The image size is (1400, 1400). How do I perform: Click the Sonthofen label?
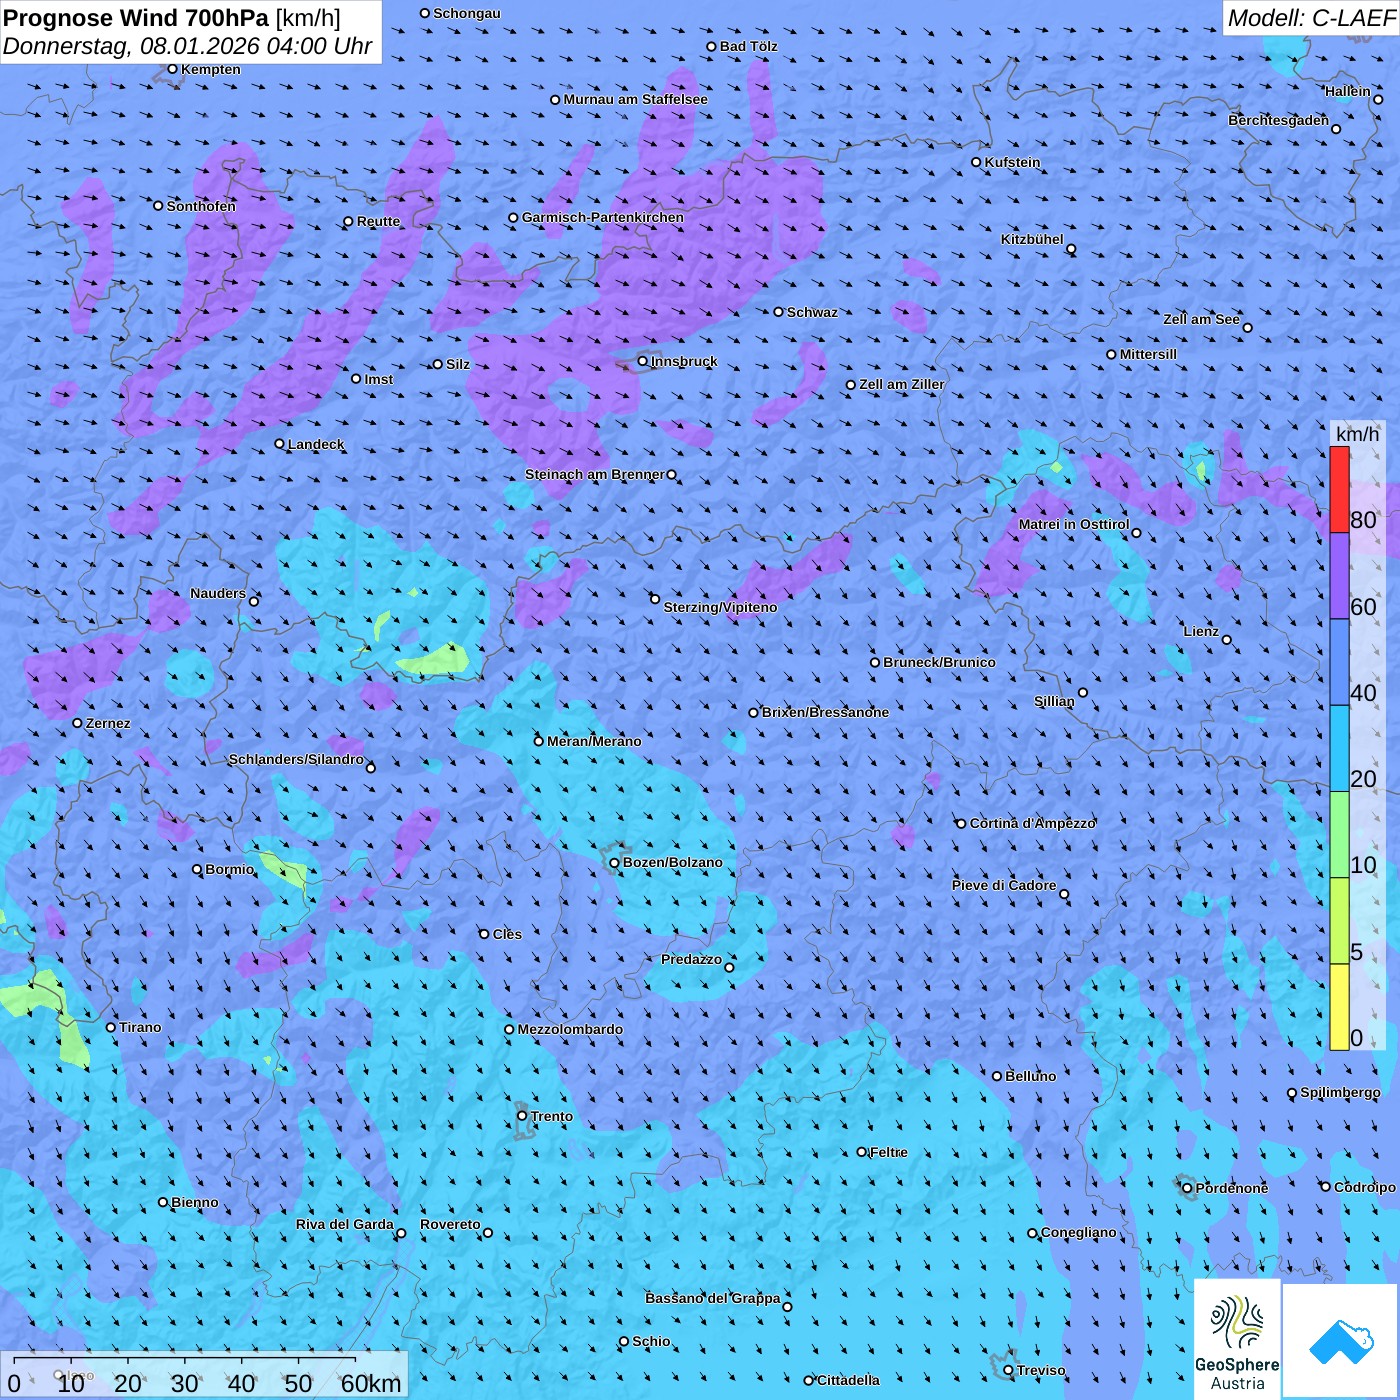pyautogui.click(x=202, y=206)
